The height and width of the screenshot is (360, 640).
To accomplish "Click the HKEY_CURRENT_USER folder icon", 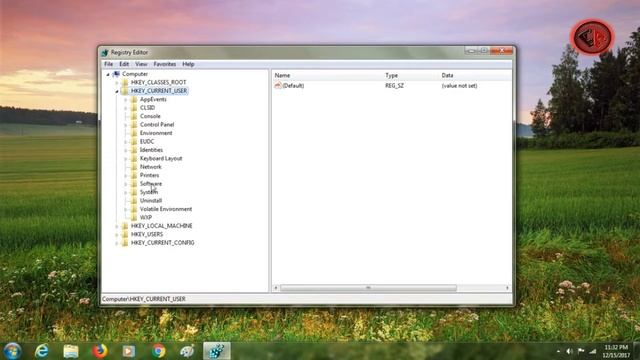I will click(125, 91).
